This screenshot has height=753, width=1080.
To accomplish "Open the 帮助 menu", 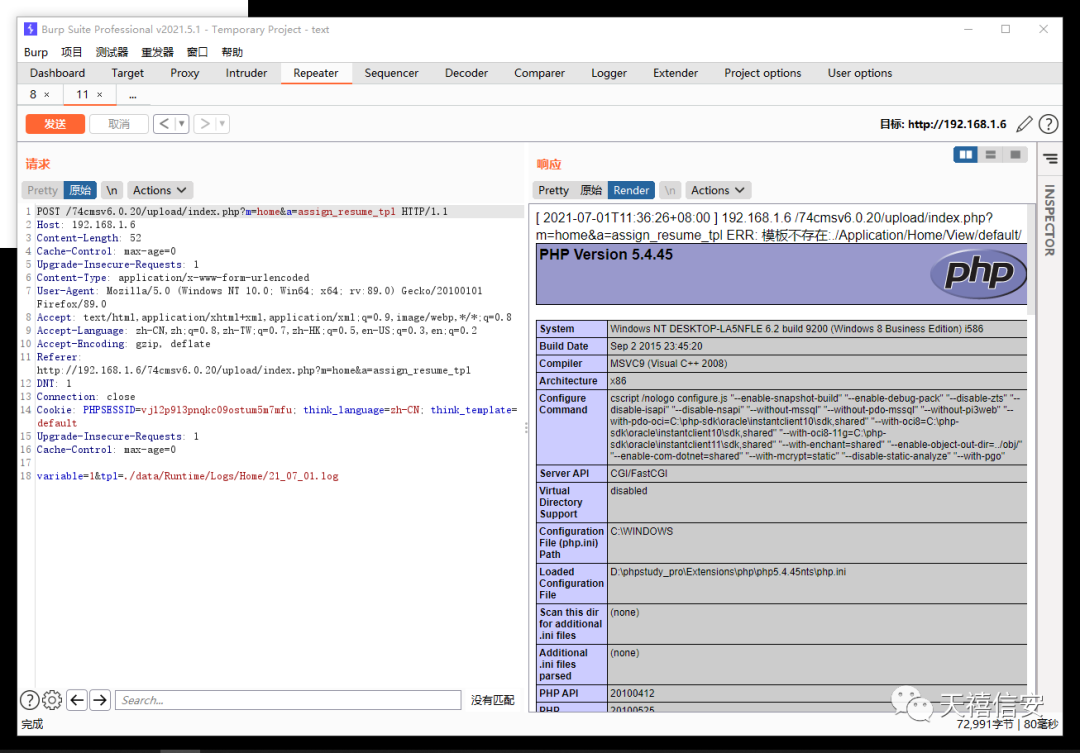I will [232, 52].
